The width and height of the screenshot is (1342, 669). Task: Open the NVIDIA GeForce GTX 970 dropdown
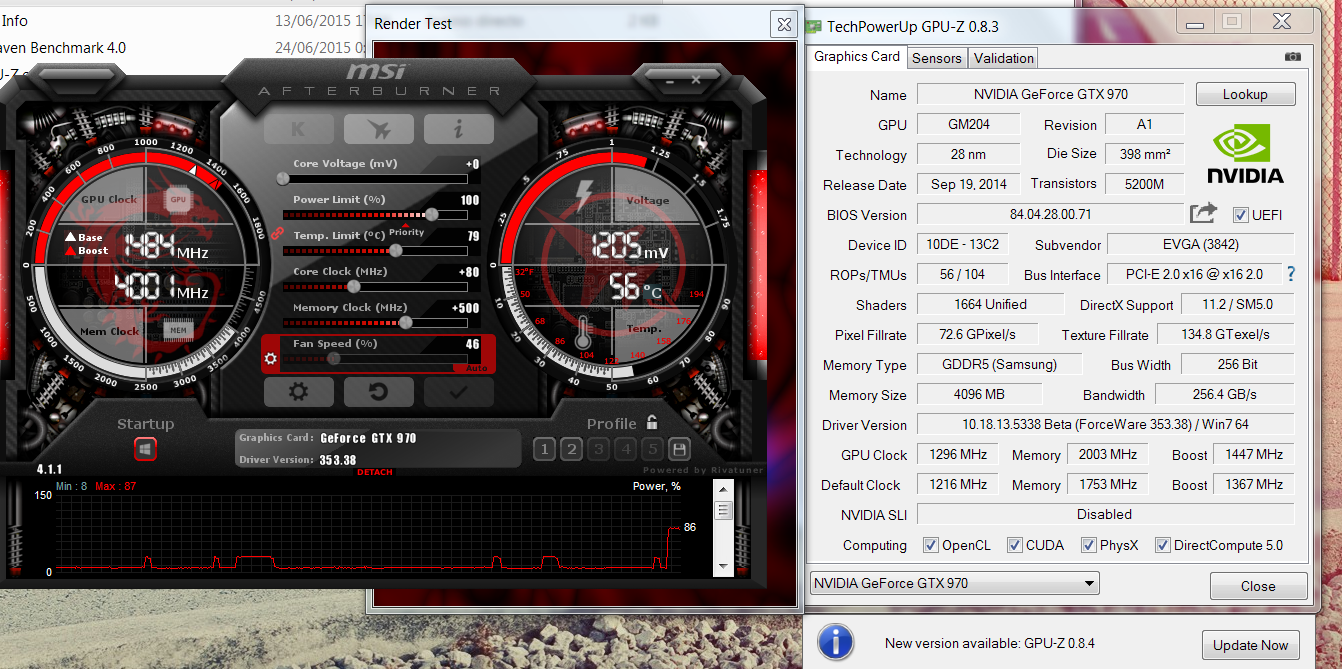(954, 583)
